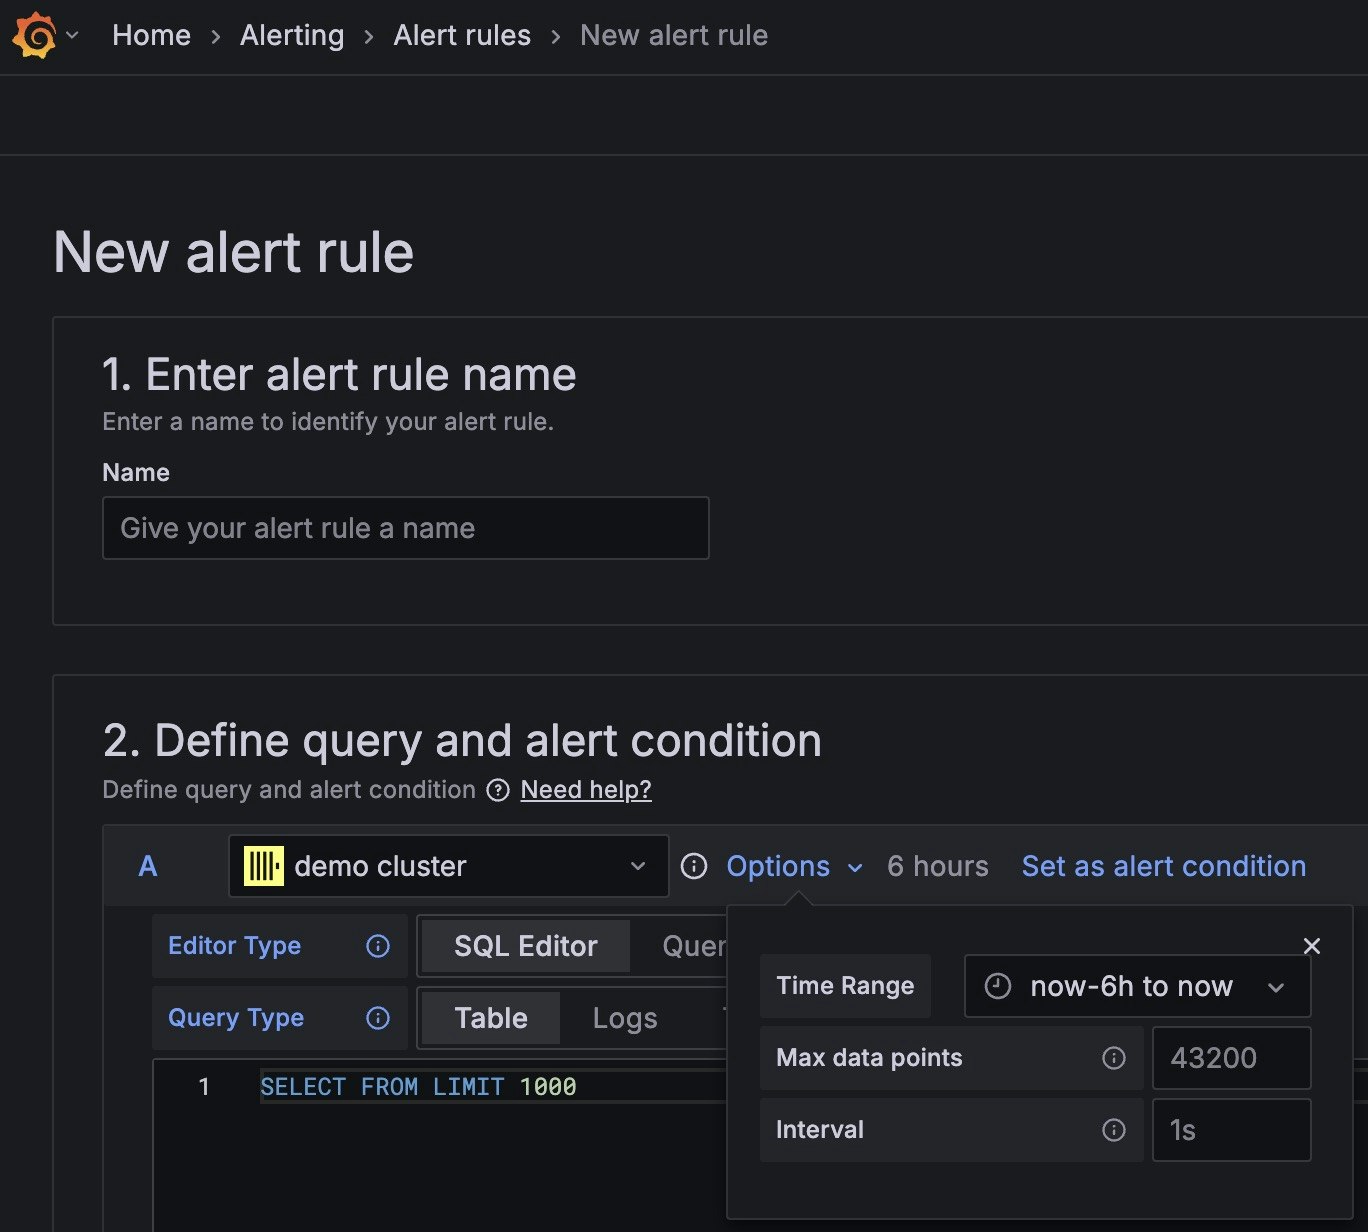Click the Query Type label
The height and width of the screenshot is (1232, 1368).
[x=236, y=1018]
